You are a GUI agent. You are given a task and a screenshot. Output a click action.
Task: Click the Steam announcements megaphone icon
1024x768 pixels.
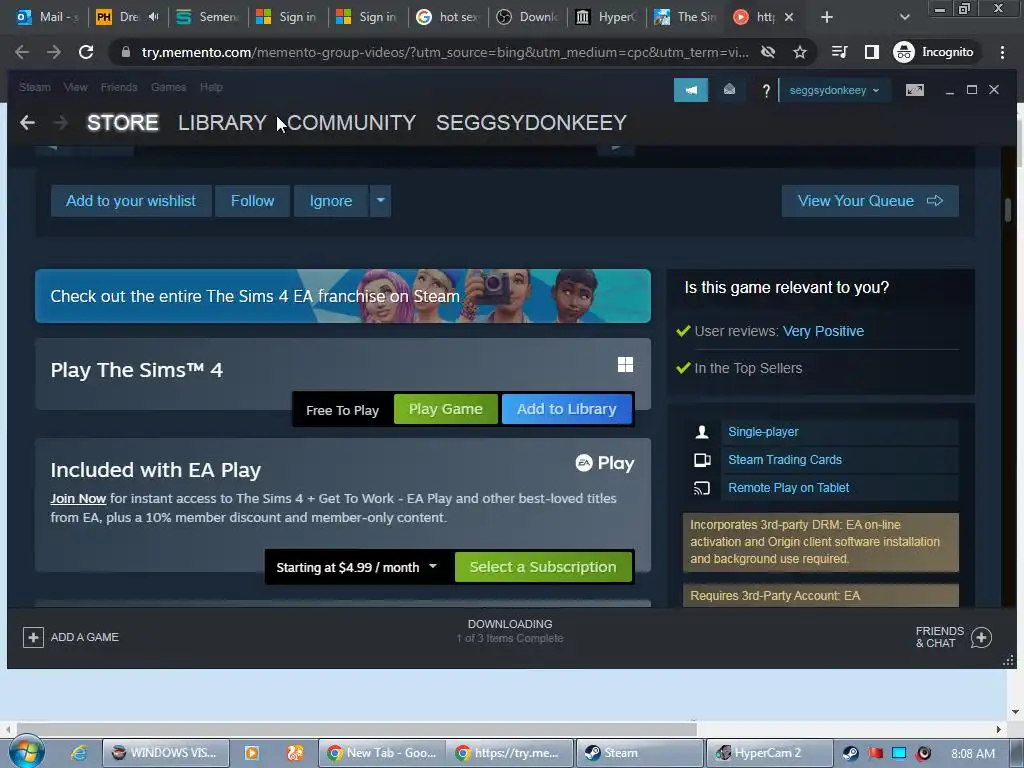pos(690,89)
